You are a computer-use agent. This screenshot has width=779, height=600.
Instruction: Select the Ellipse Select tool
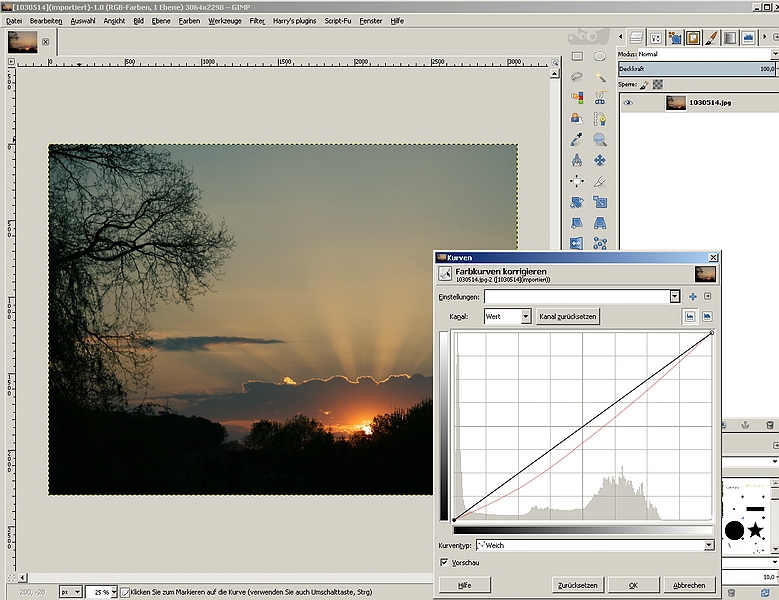click(600, 57)
